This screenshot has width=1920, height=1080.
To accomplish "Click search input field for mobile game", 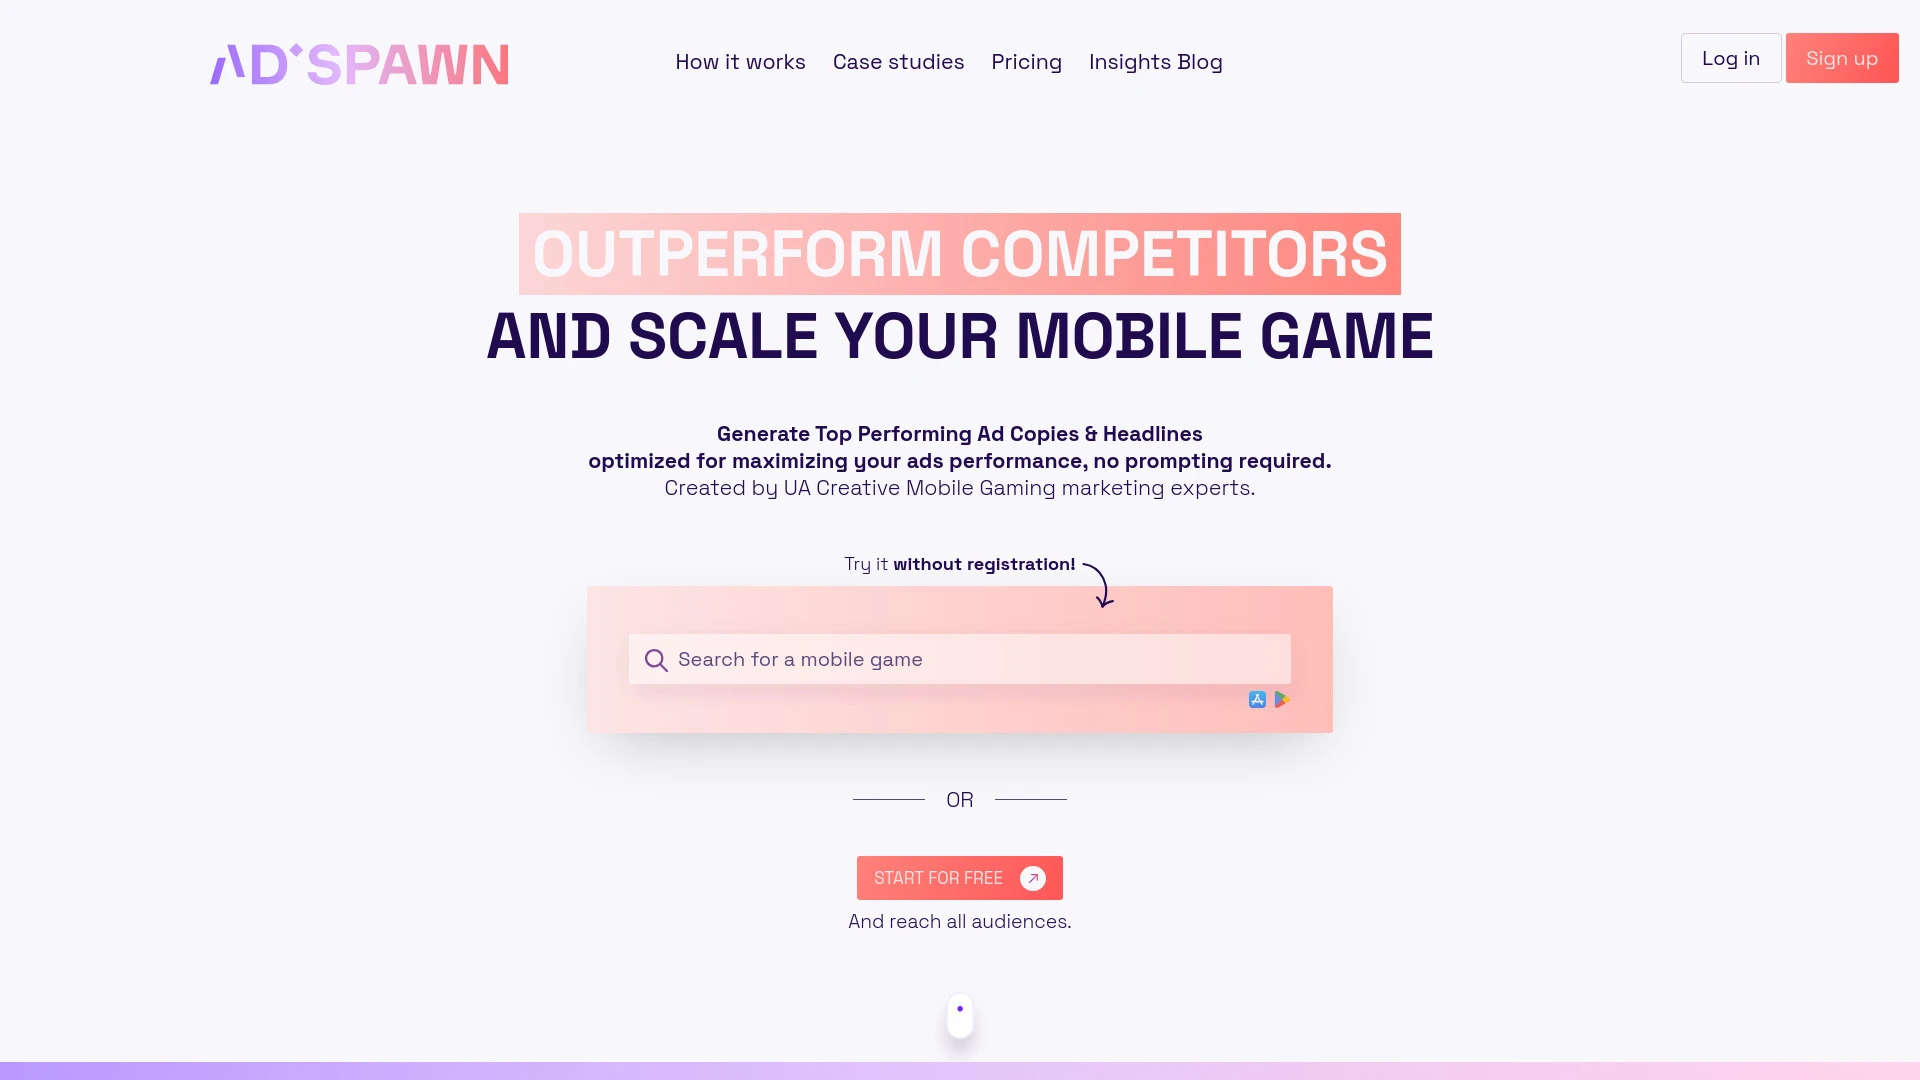I will coord(960,659).
